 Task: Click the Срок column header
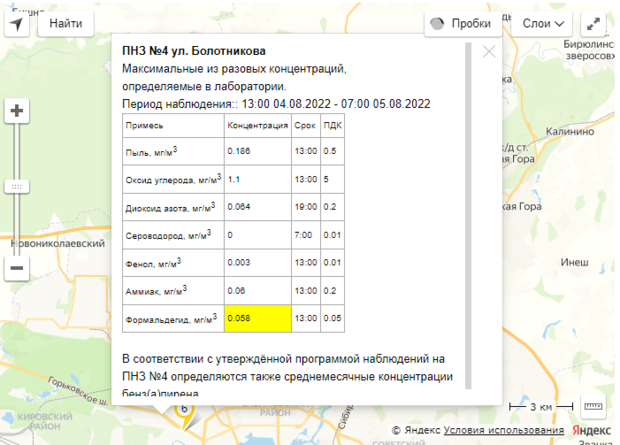coord(305,126)
